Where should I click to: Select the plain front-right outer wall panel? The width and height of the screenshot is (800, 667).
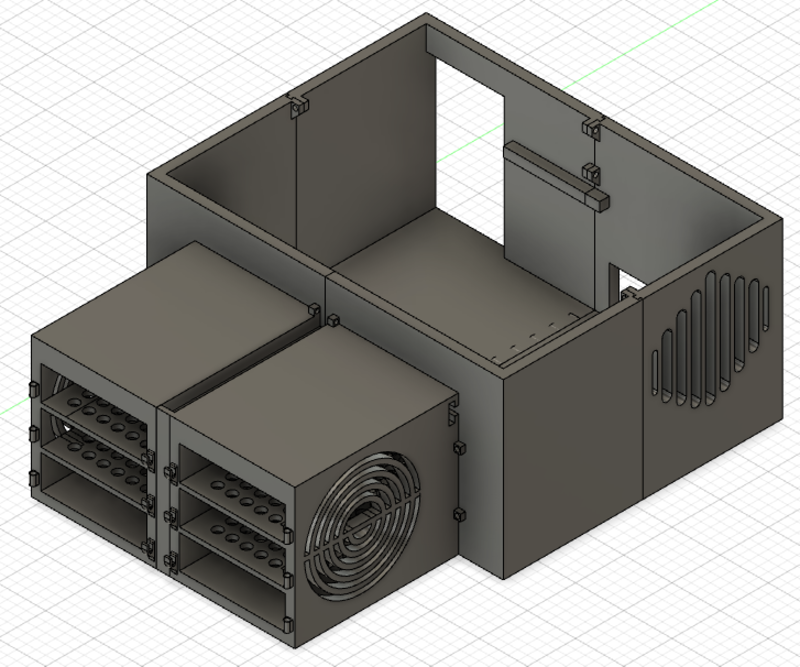point(572,439)
